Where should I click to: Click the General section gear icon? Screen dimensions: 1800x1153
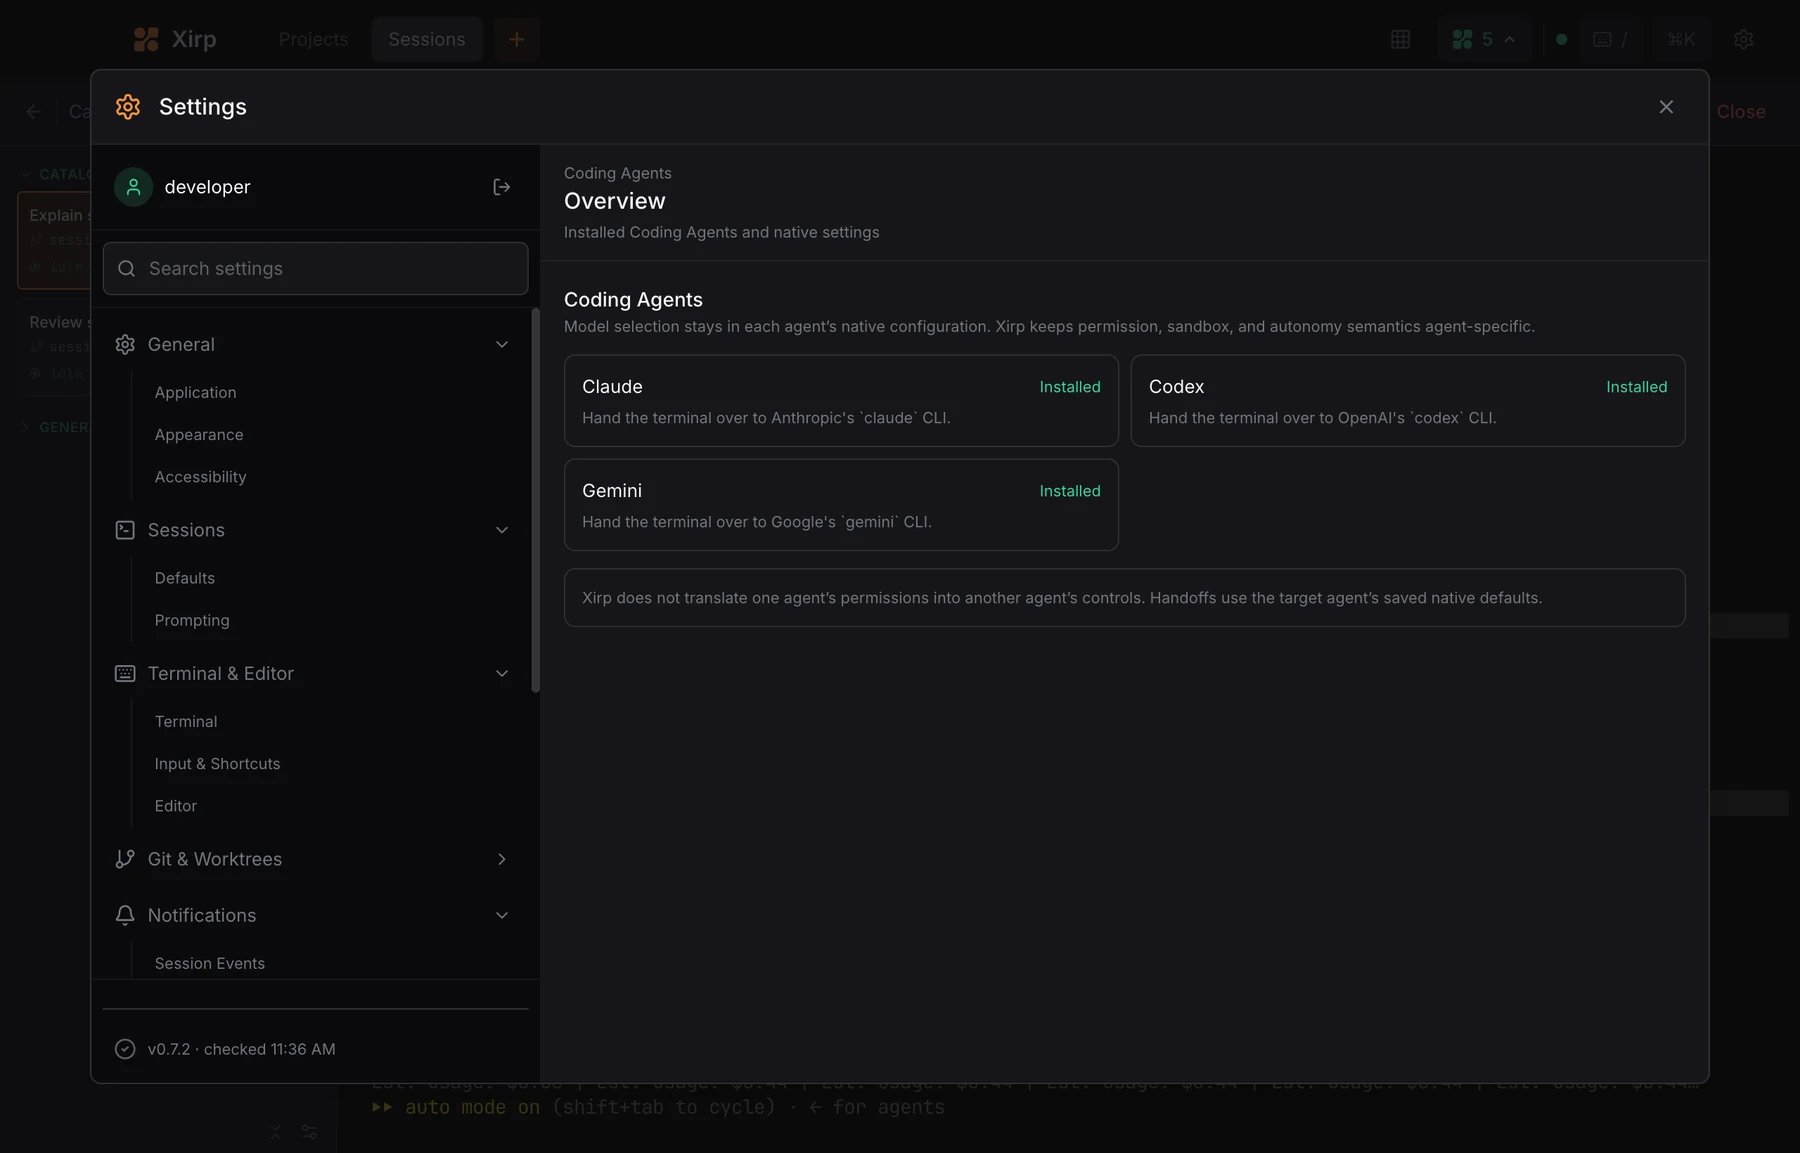pos(125,344)
